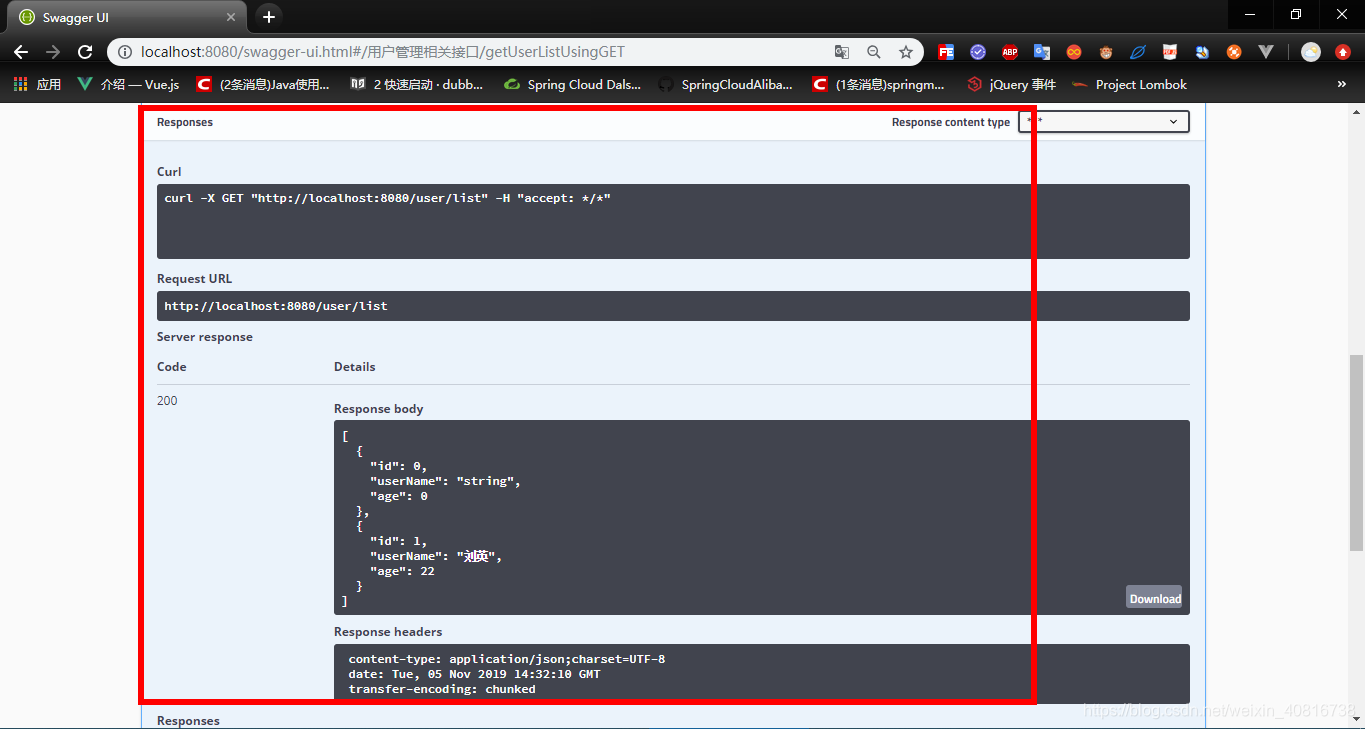
Task: Open the FE helper extension
Action: 945,52
